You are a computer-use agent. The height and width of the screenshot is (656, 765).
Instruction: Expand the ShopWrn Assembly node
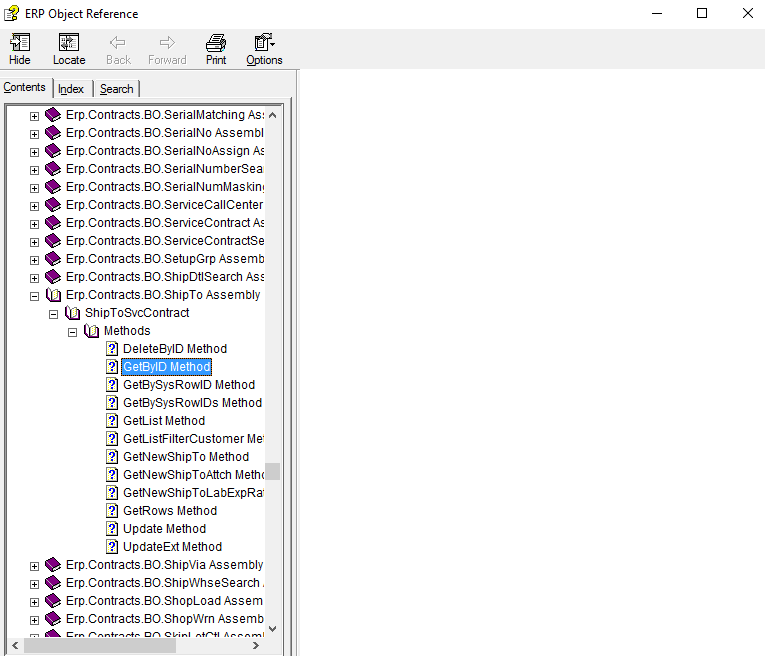click(34, 620)
